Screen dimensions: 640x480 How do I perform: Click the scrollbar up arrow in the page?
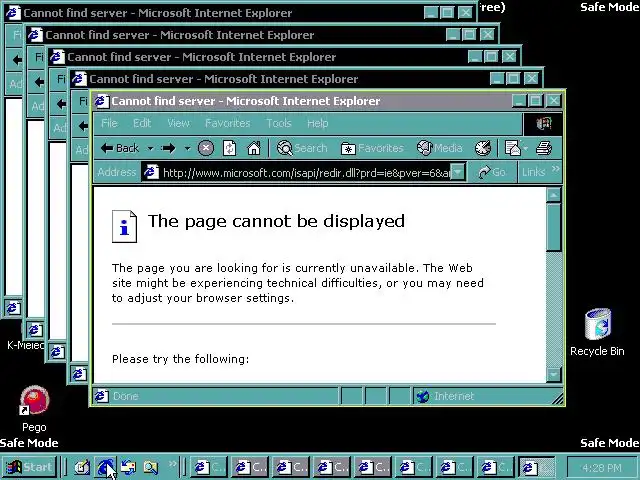553,195
